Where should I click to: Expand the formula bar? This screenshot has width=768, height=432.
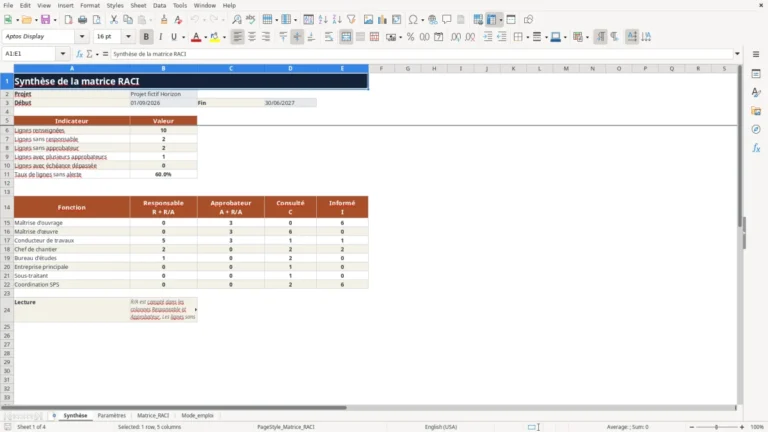click(737, 54)
